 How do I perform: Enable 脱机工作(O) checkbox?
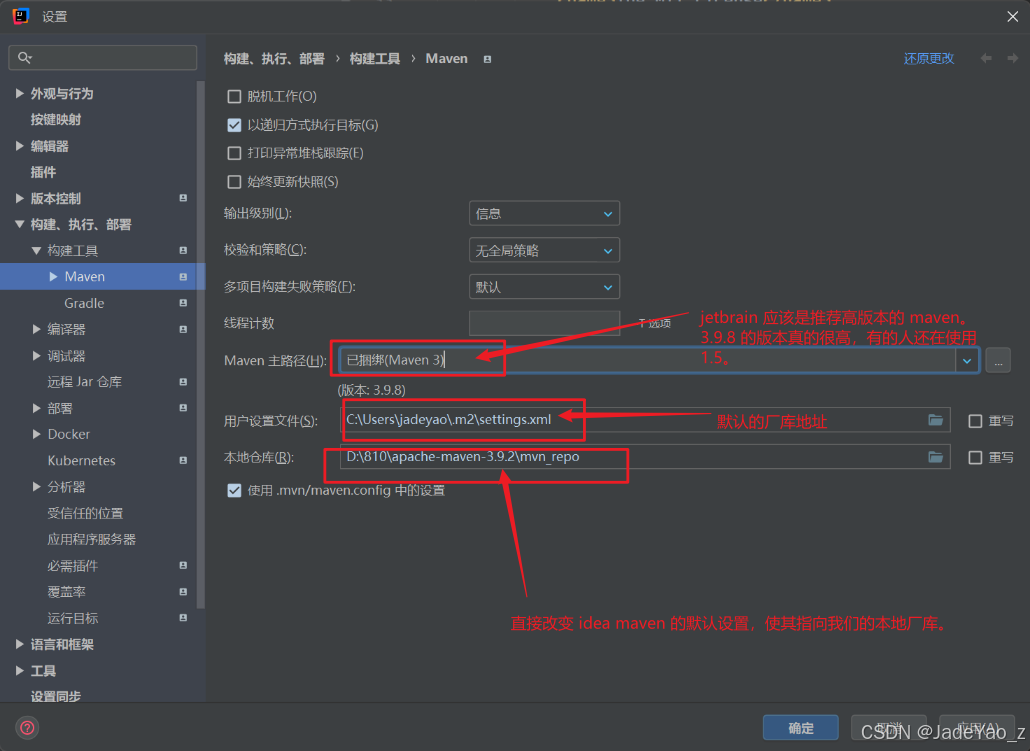[x=234, y=97]
